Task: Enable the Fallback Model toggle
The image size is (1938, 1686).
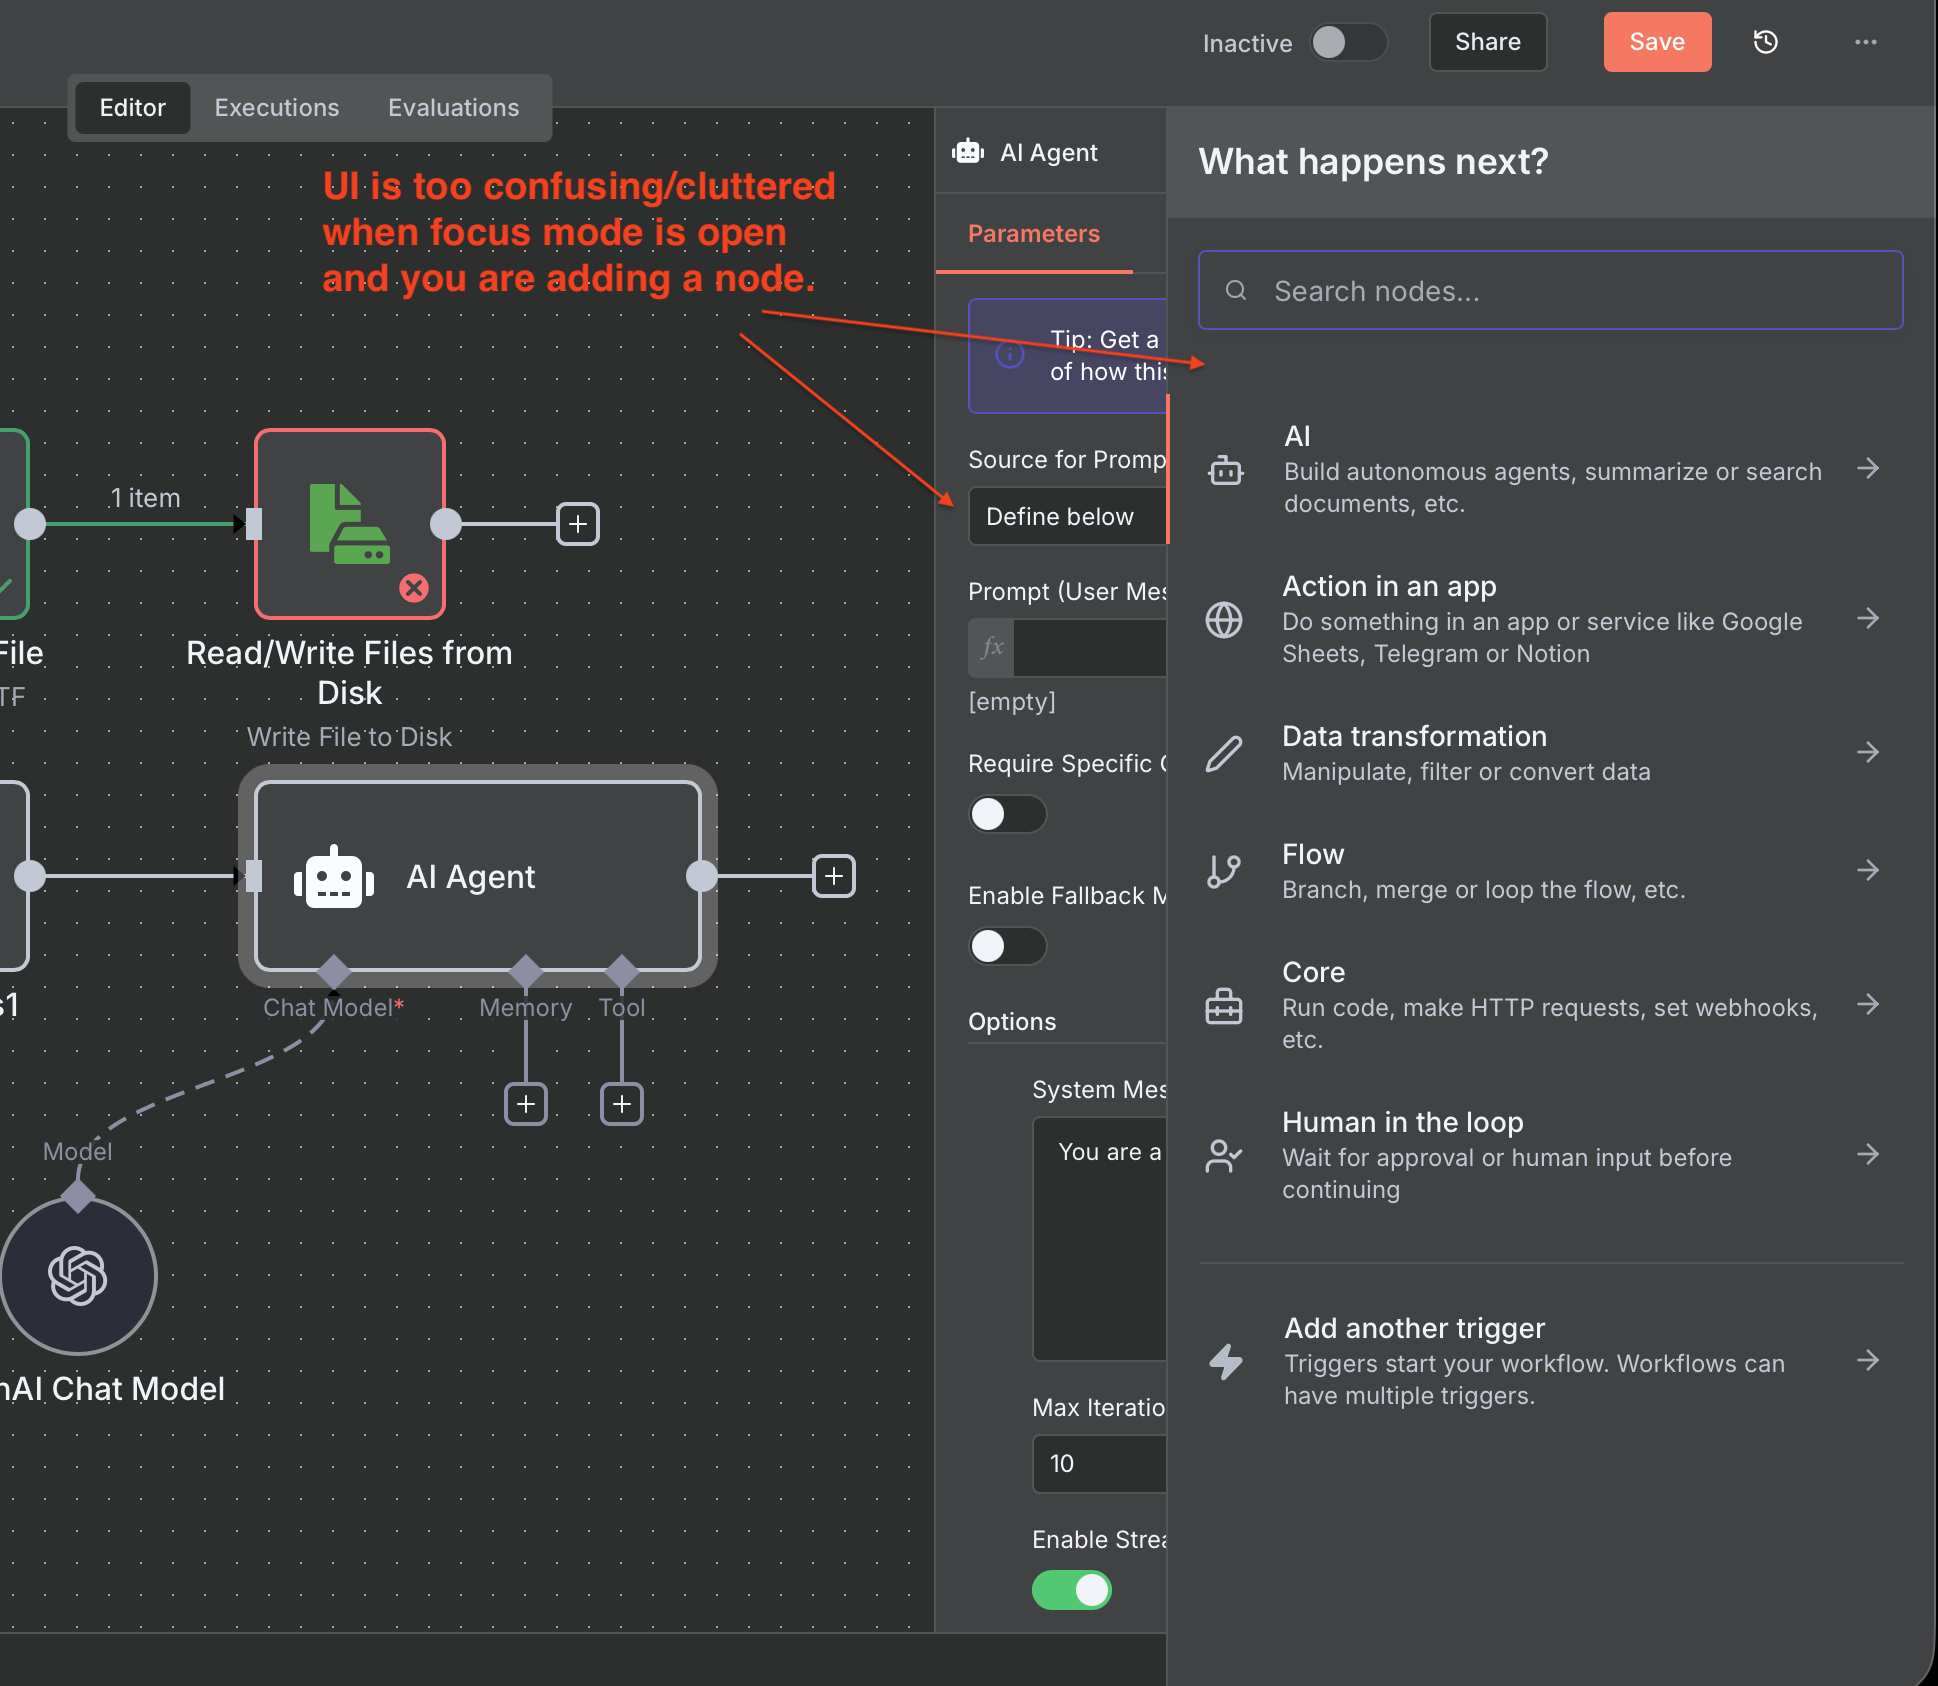Action: [1006, 946]
